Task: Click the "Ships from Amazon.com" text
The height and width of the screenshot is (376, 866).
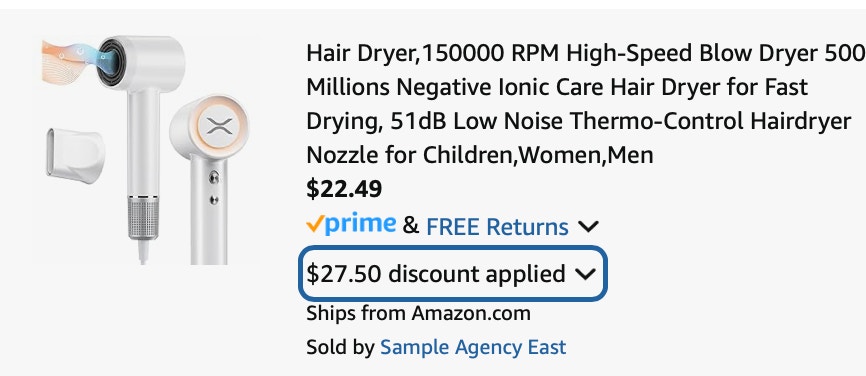Action: click(418, 313)
